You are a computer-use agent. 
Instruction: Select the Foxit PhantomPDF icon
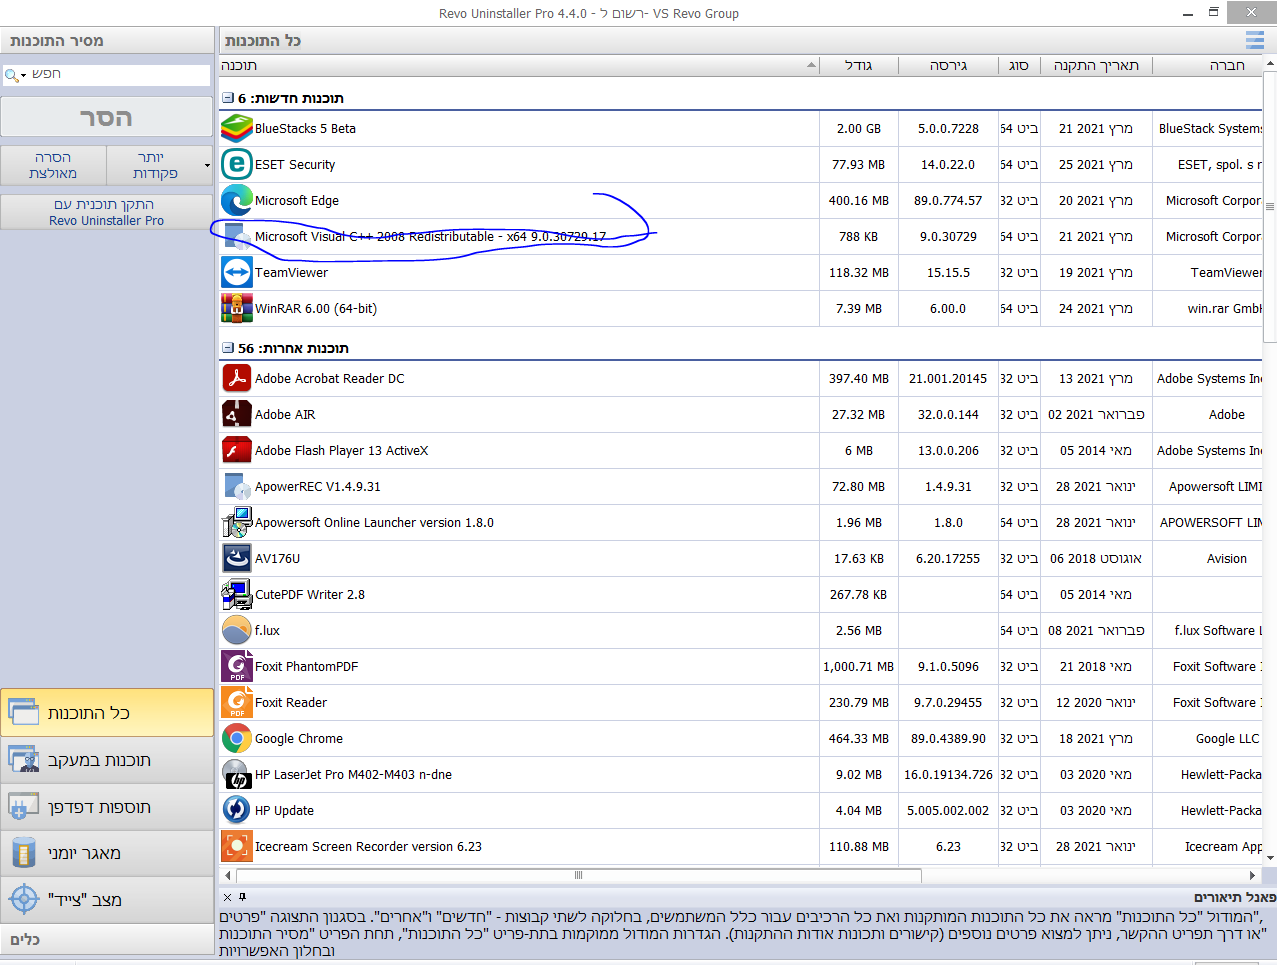(237, 666)
